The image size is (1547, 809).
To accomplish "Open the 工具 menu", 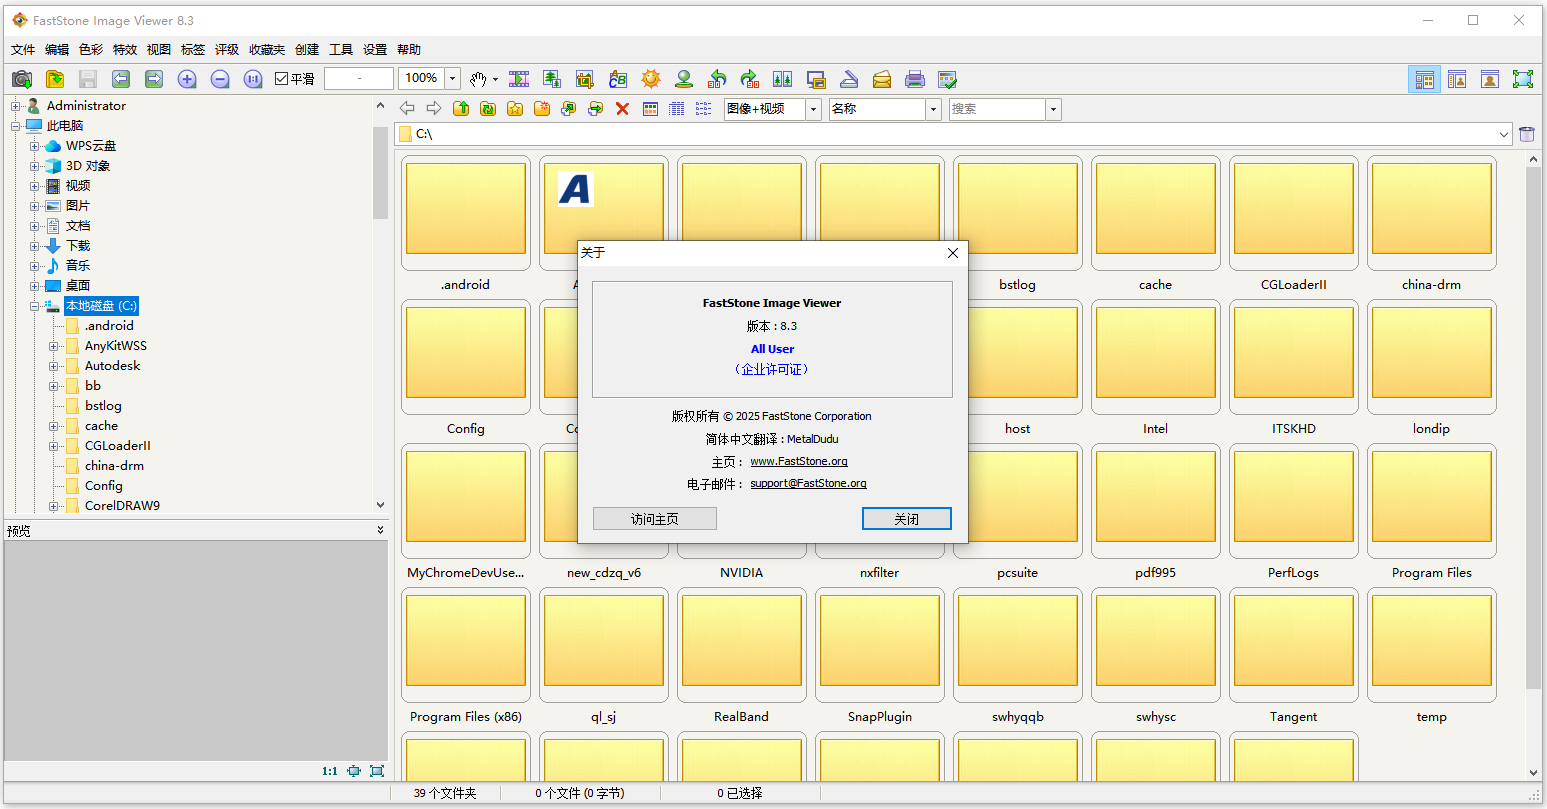I will (341, 49).
